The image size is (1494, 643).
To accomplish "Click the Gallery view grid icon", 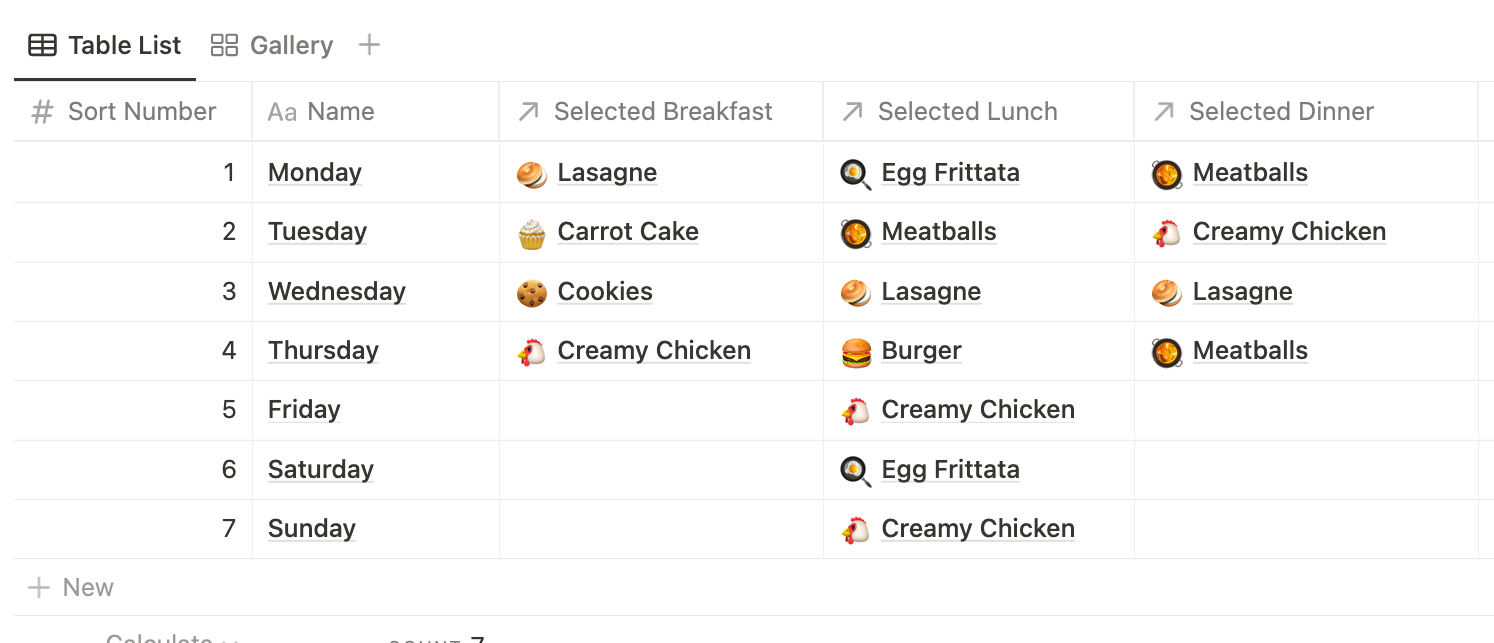I will [x=224, y=45].
